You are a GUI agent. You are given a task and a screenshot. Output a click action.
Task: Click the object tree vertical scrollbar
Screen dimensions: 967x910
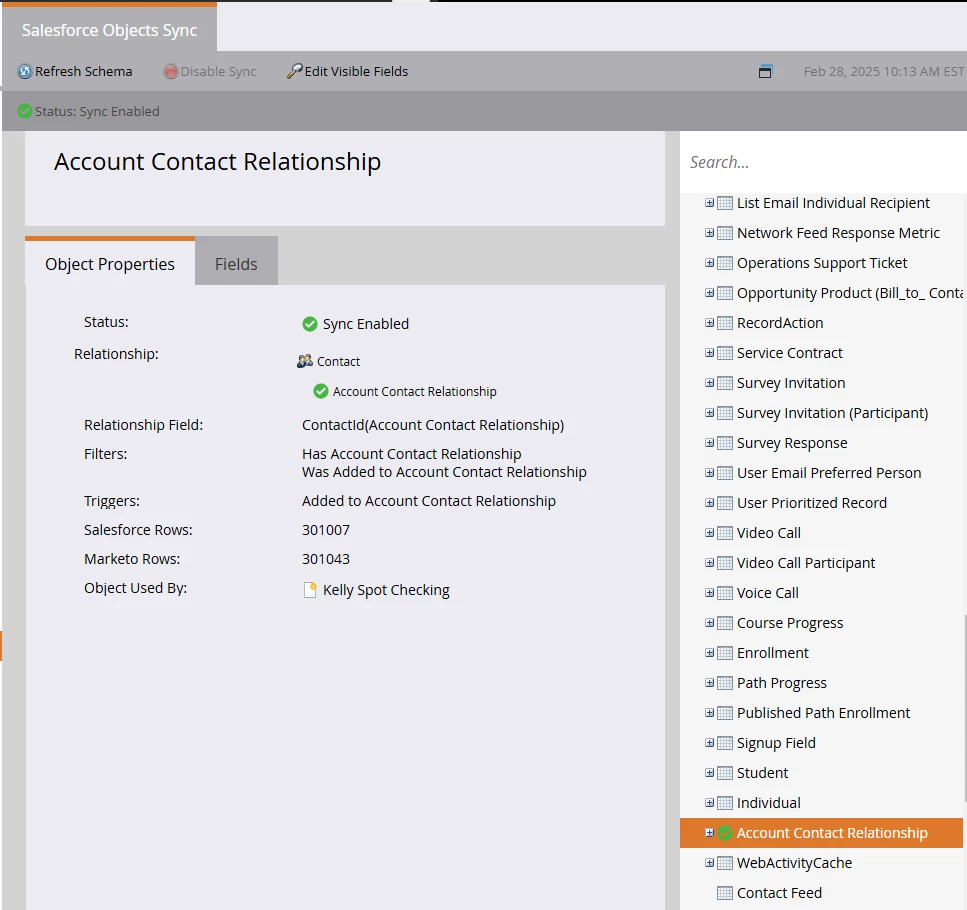click(965, 709)
